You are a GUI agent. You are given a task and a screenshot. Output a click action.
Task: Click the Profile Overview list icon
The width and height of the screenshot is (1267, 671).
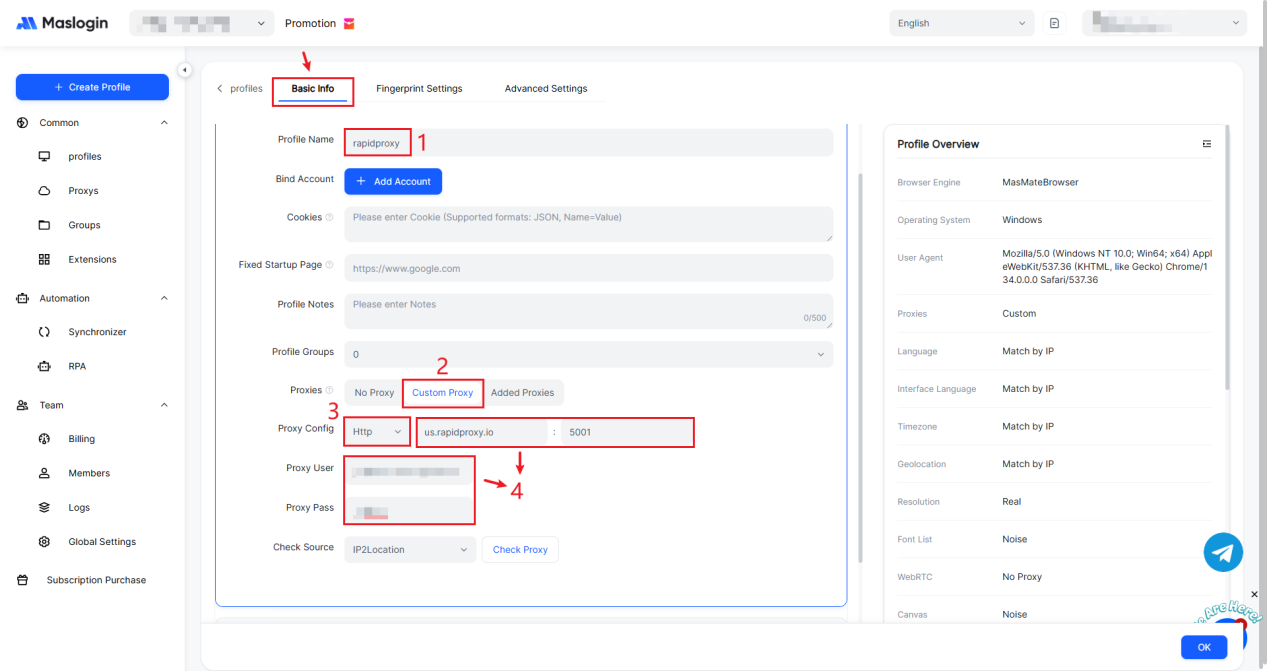(x=1207, y=144)
